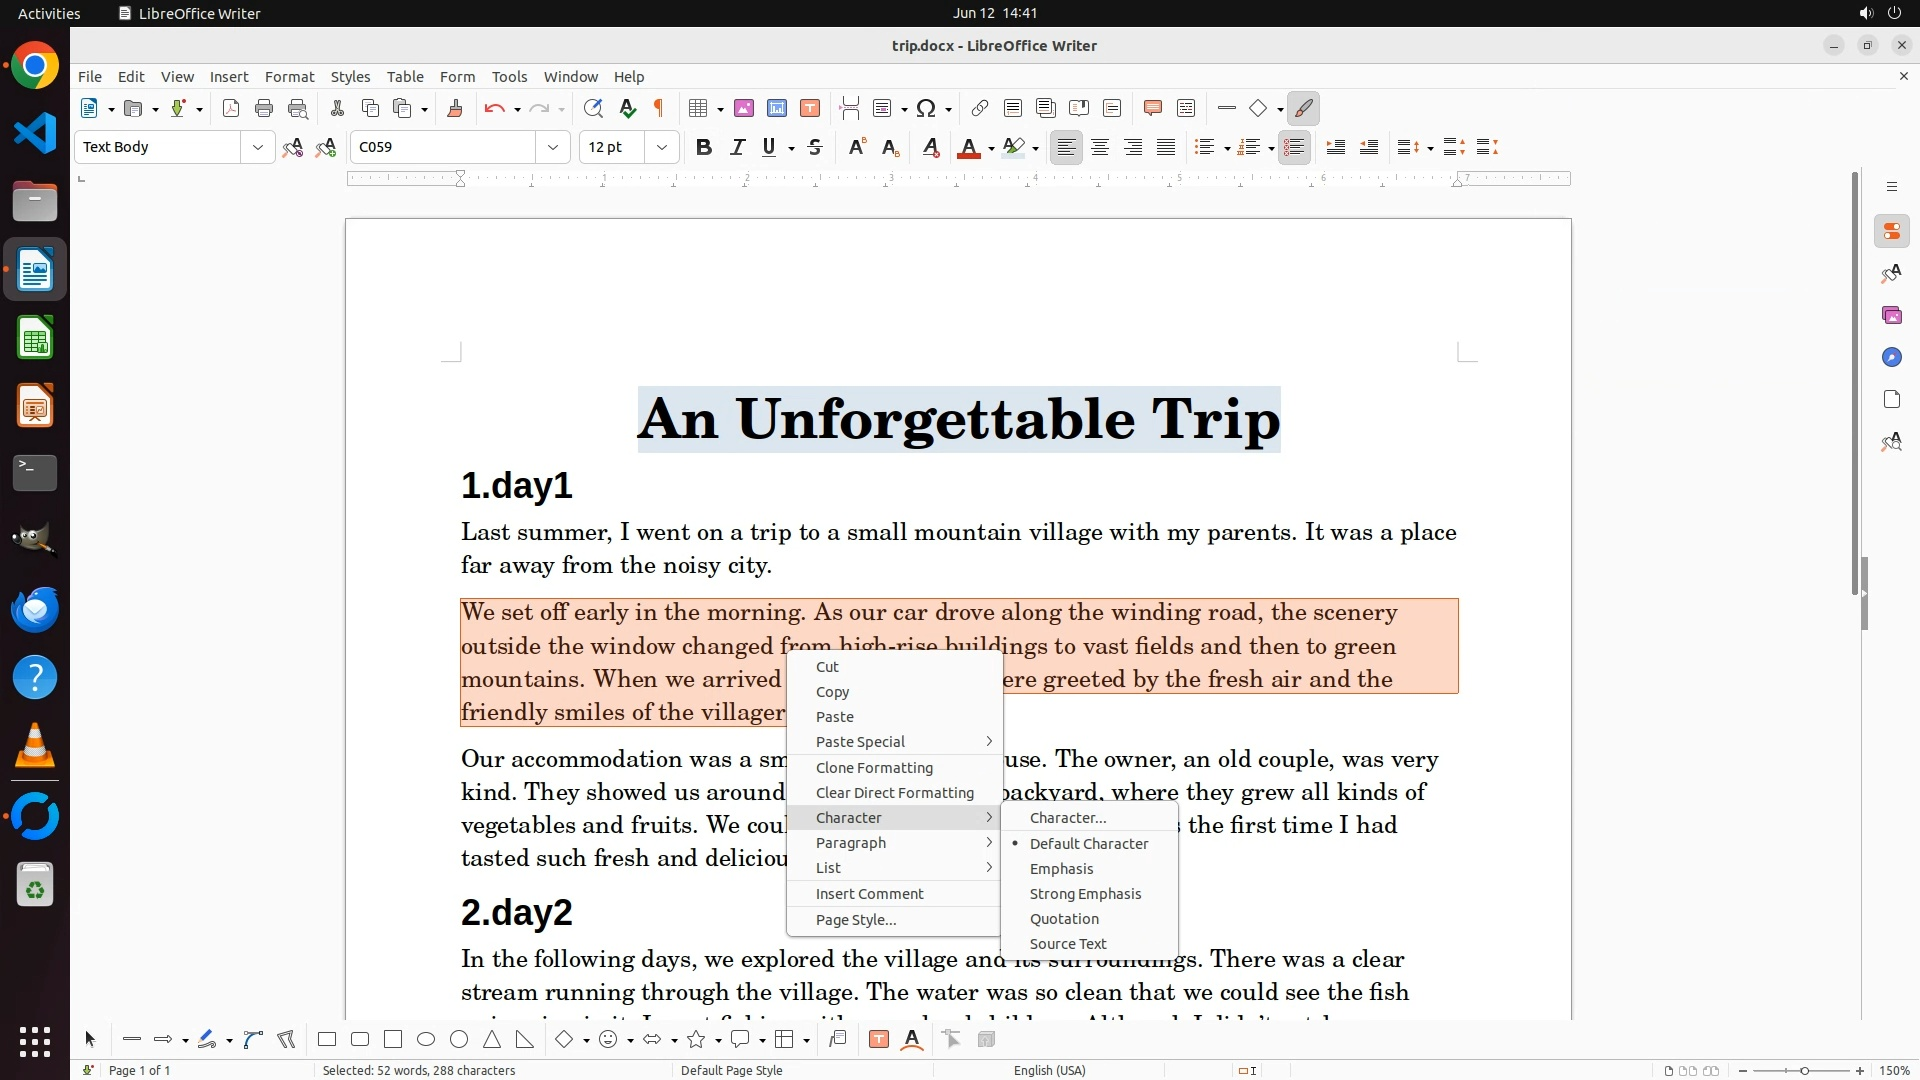1920x1080 pixels.
Task: Select the Ellipse shape in drawing toolbar
Action: coord(426,1040)
